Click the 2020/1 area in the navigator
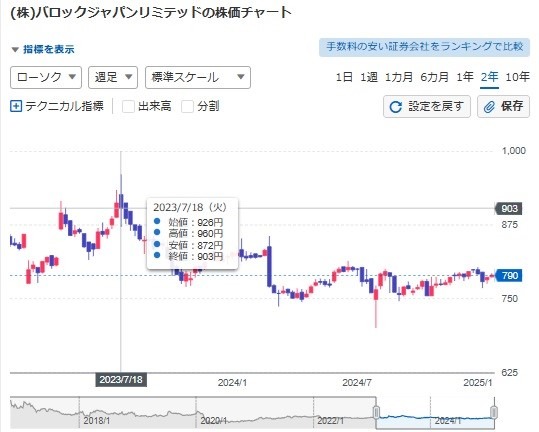This screenshot has width=539, height=432. 213,421
